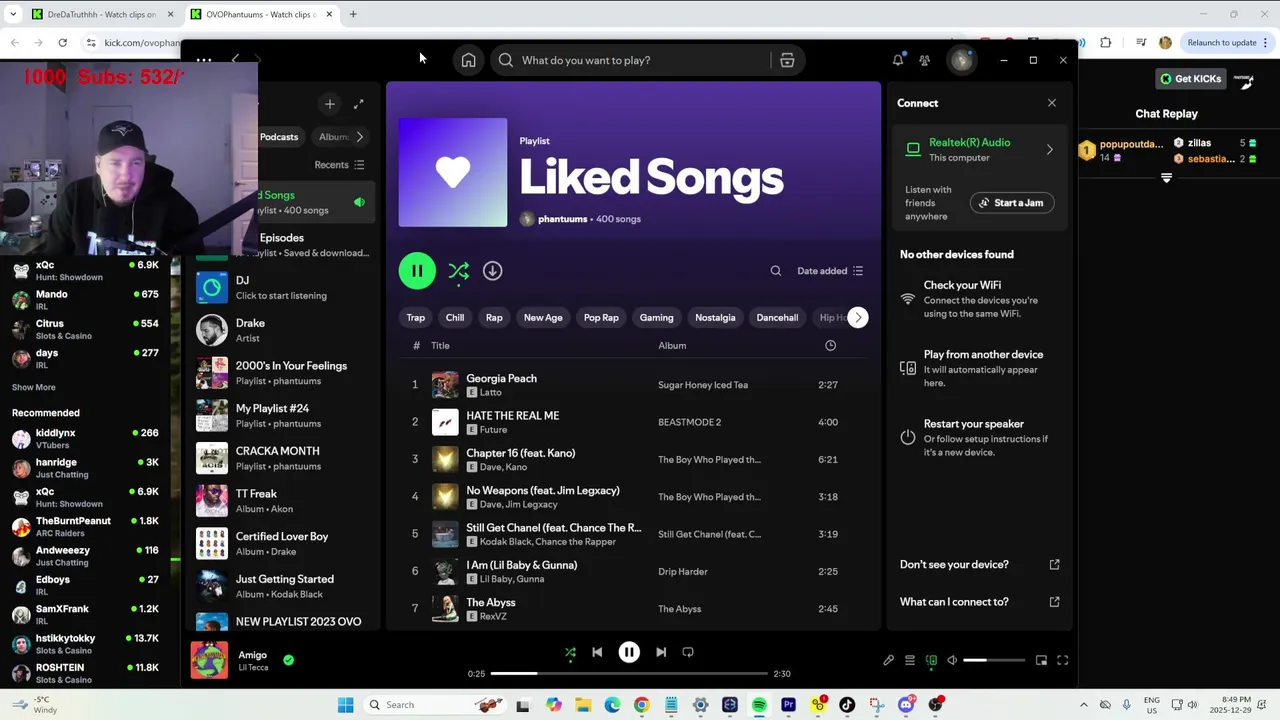The width and height of the screenshot is (1280, 720).
Task: Create a new playlist with plus icon
Action: tap(329, 103)
